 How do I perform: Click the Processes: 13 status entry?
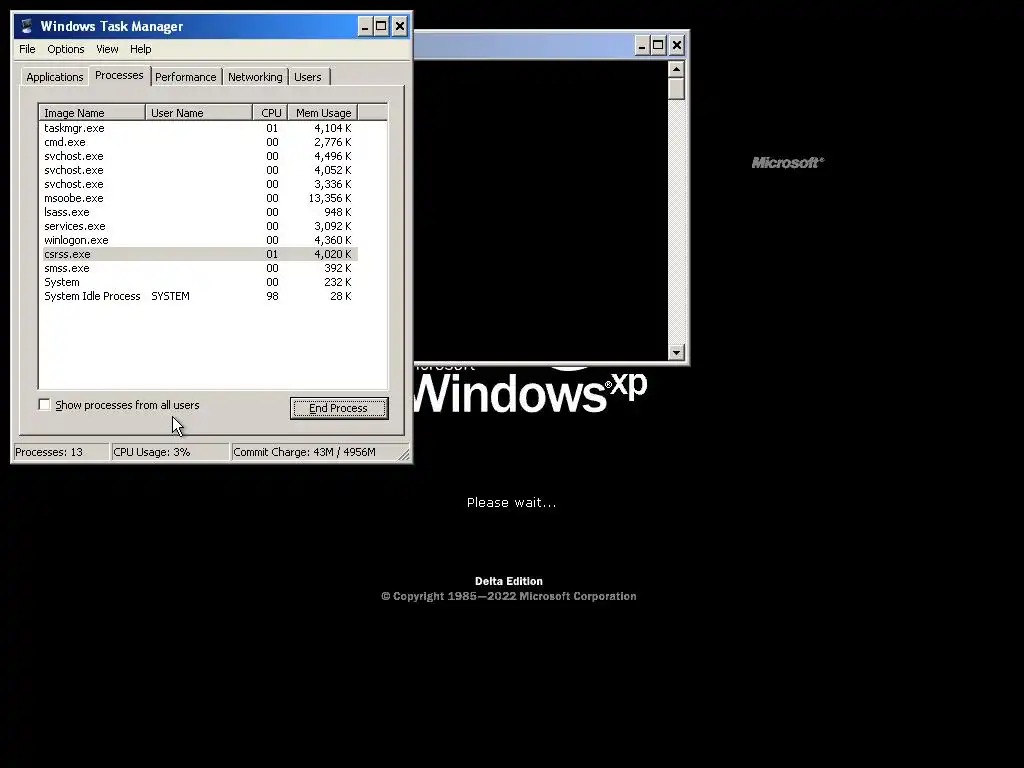pyautogui.click(x=61, y=452)
